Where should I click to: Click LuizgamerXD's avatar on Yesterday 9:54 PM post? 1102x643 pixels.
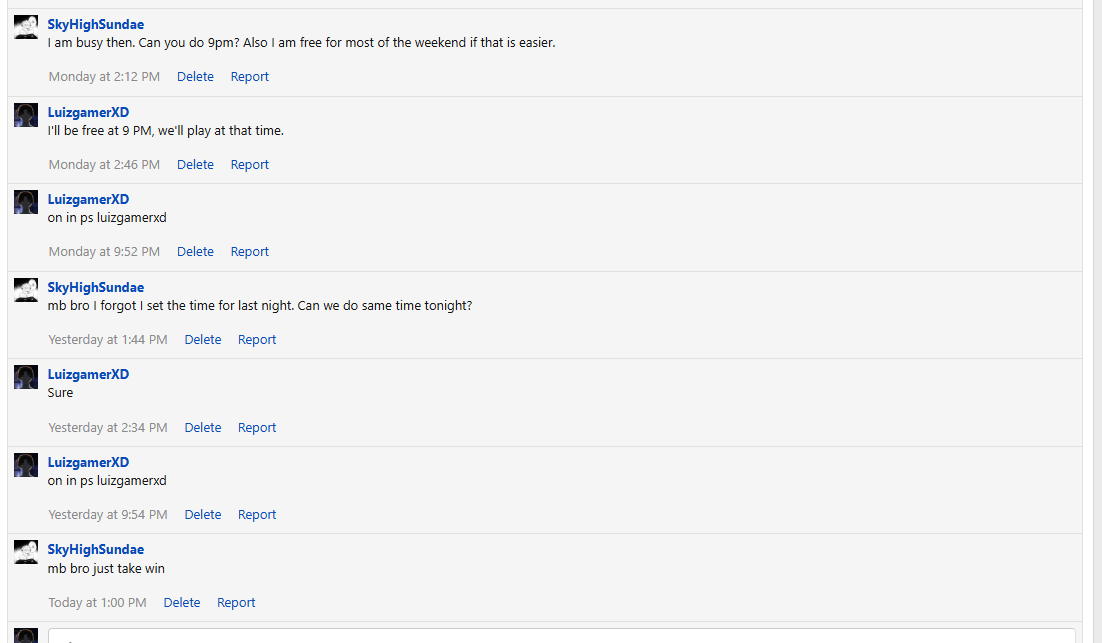pos(26,464)
